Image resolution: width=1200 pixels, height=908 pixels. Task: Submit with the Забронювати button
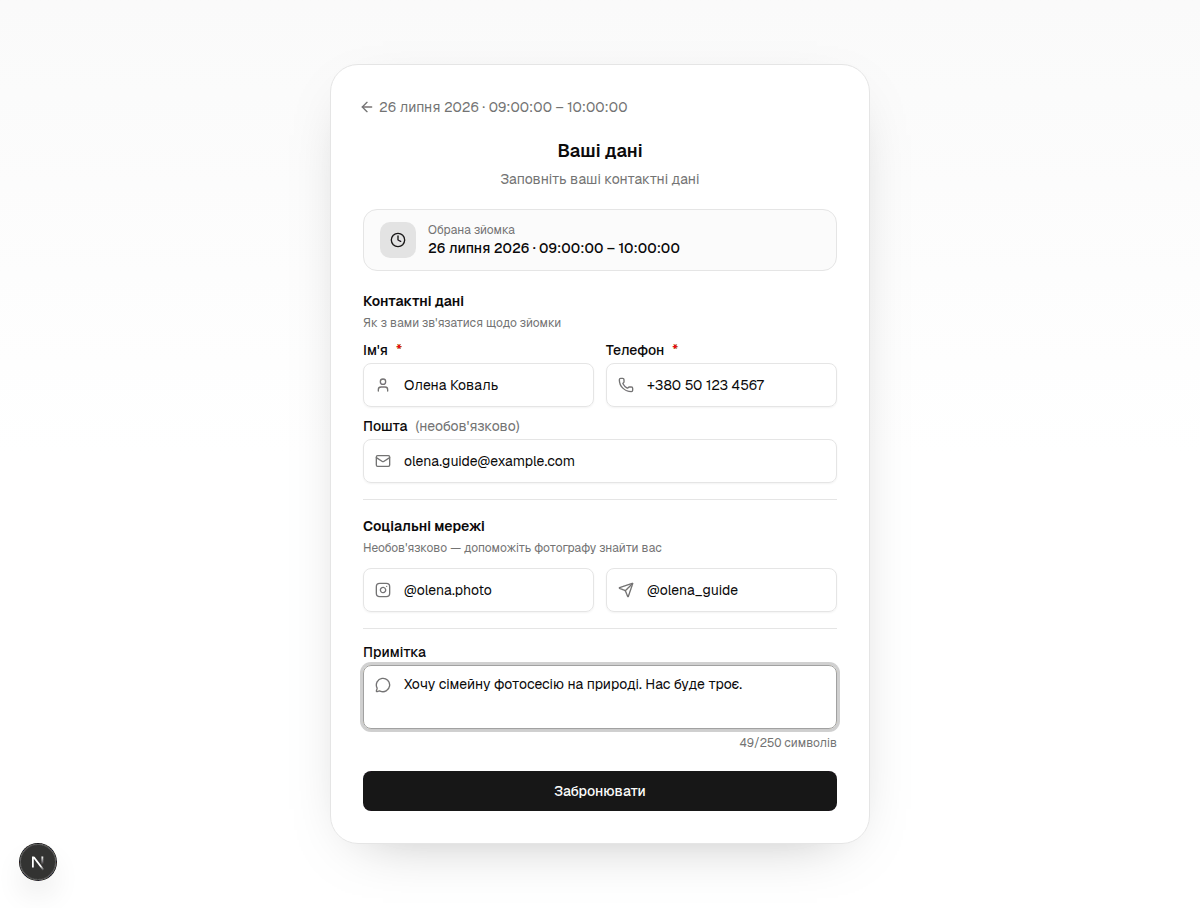pyautogui.click(x=600, y=791)
